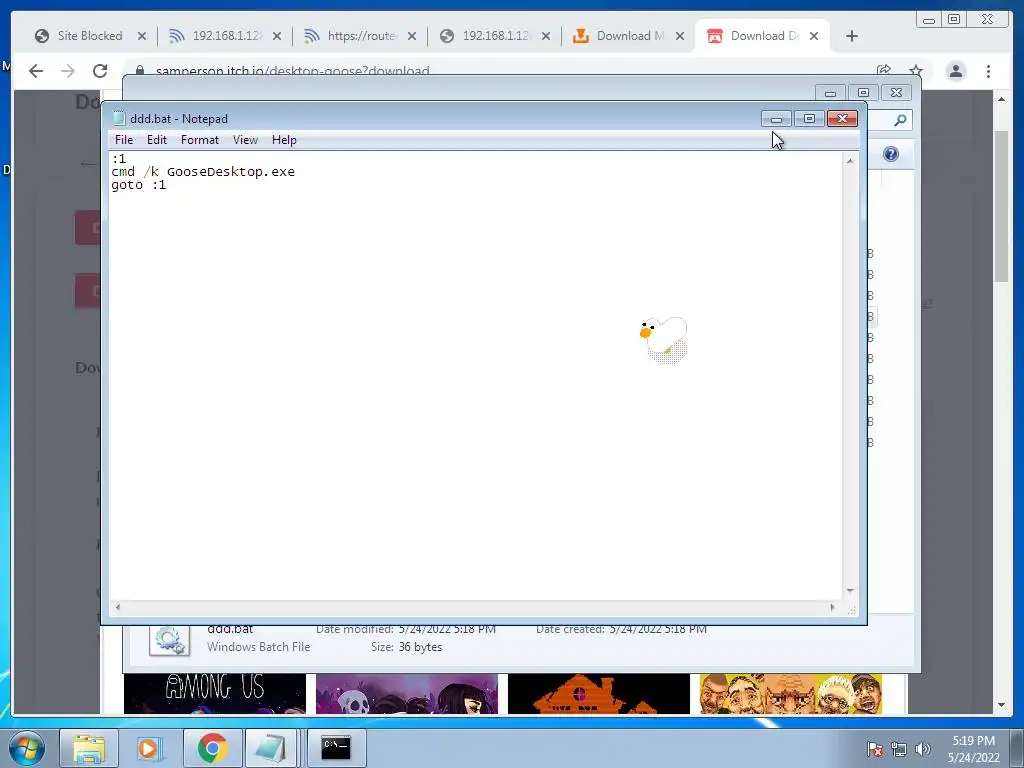Open the cartoon faces game thumbnail

click(x=791, y=694)
